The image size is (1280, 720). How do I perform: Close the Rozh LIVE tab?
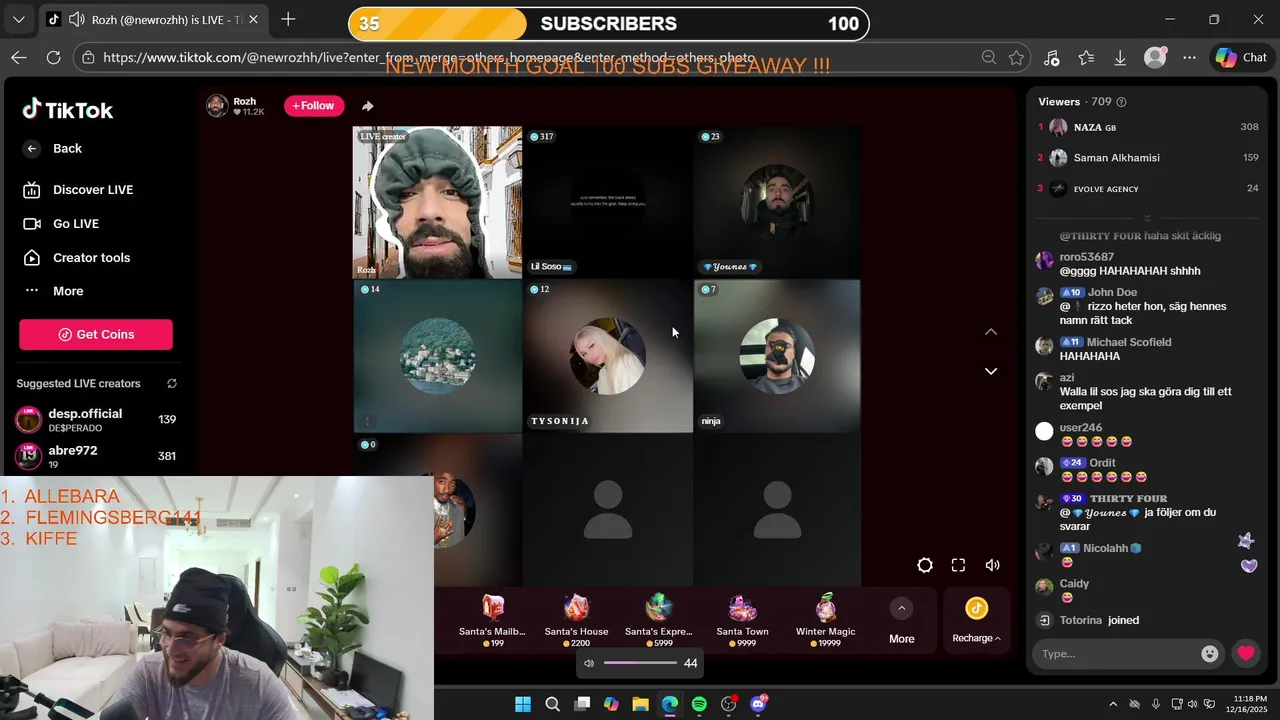[x=254, y=20]
